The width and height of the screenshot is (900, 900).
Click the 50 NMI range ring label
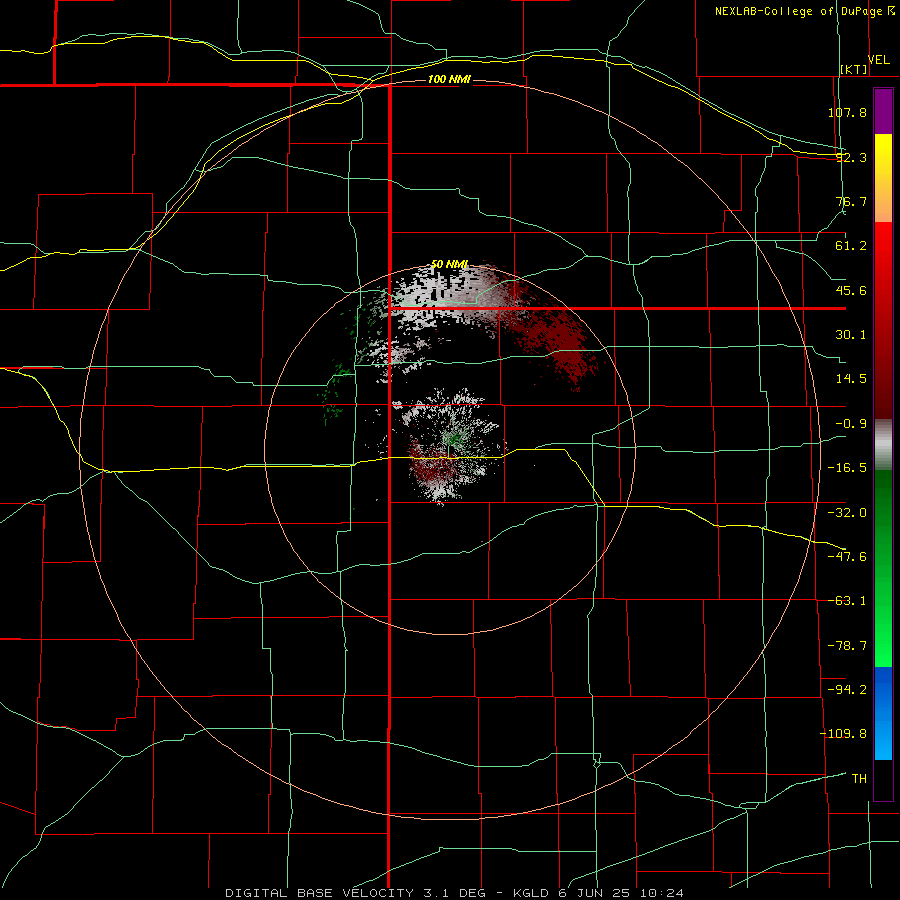[449, 265]
